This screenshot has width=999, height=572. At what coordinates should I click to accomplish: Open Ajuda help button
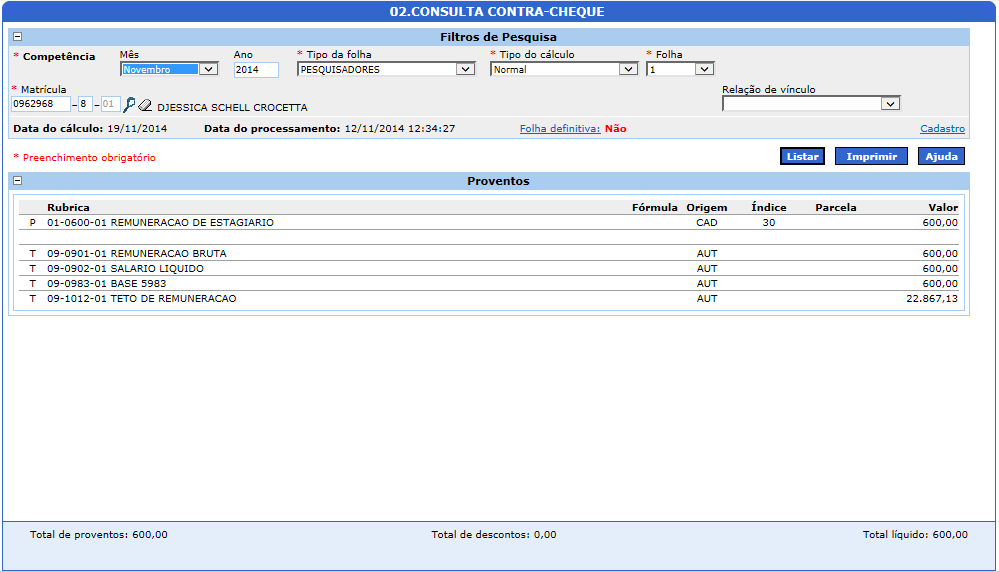pyautogui.click(x=940, y=157)
